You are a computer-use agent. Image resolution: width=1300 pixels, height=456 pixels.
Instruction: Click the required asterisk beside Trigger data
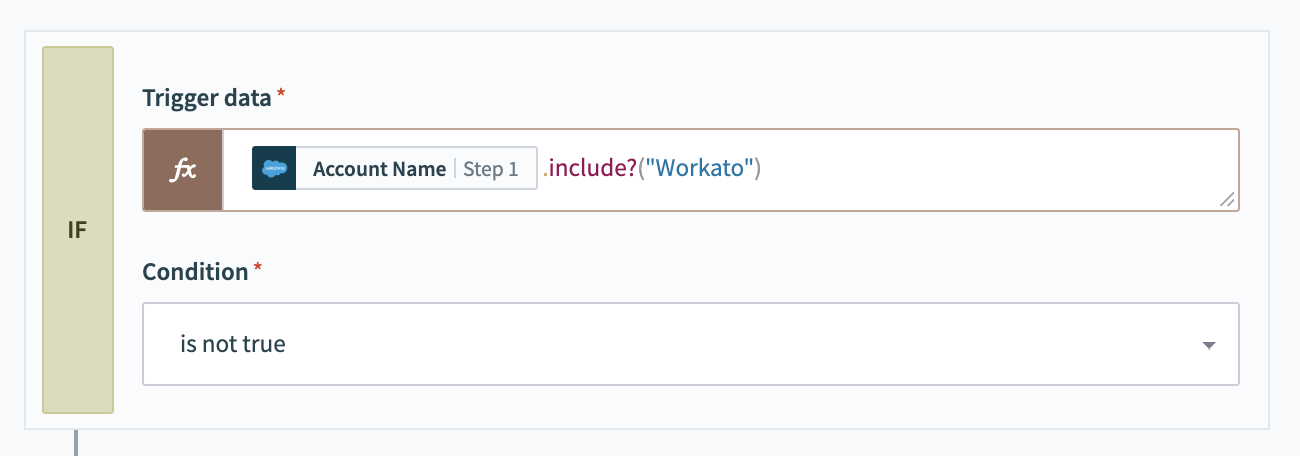pos(281,95)
